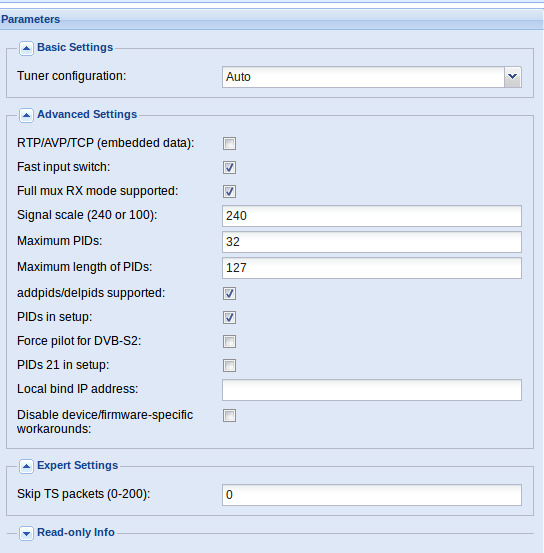This screenshot has height=553, width=544.
Task: Focus the Maximum PIDs field
Action: point(372,242)
